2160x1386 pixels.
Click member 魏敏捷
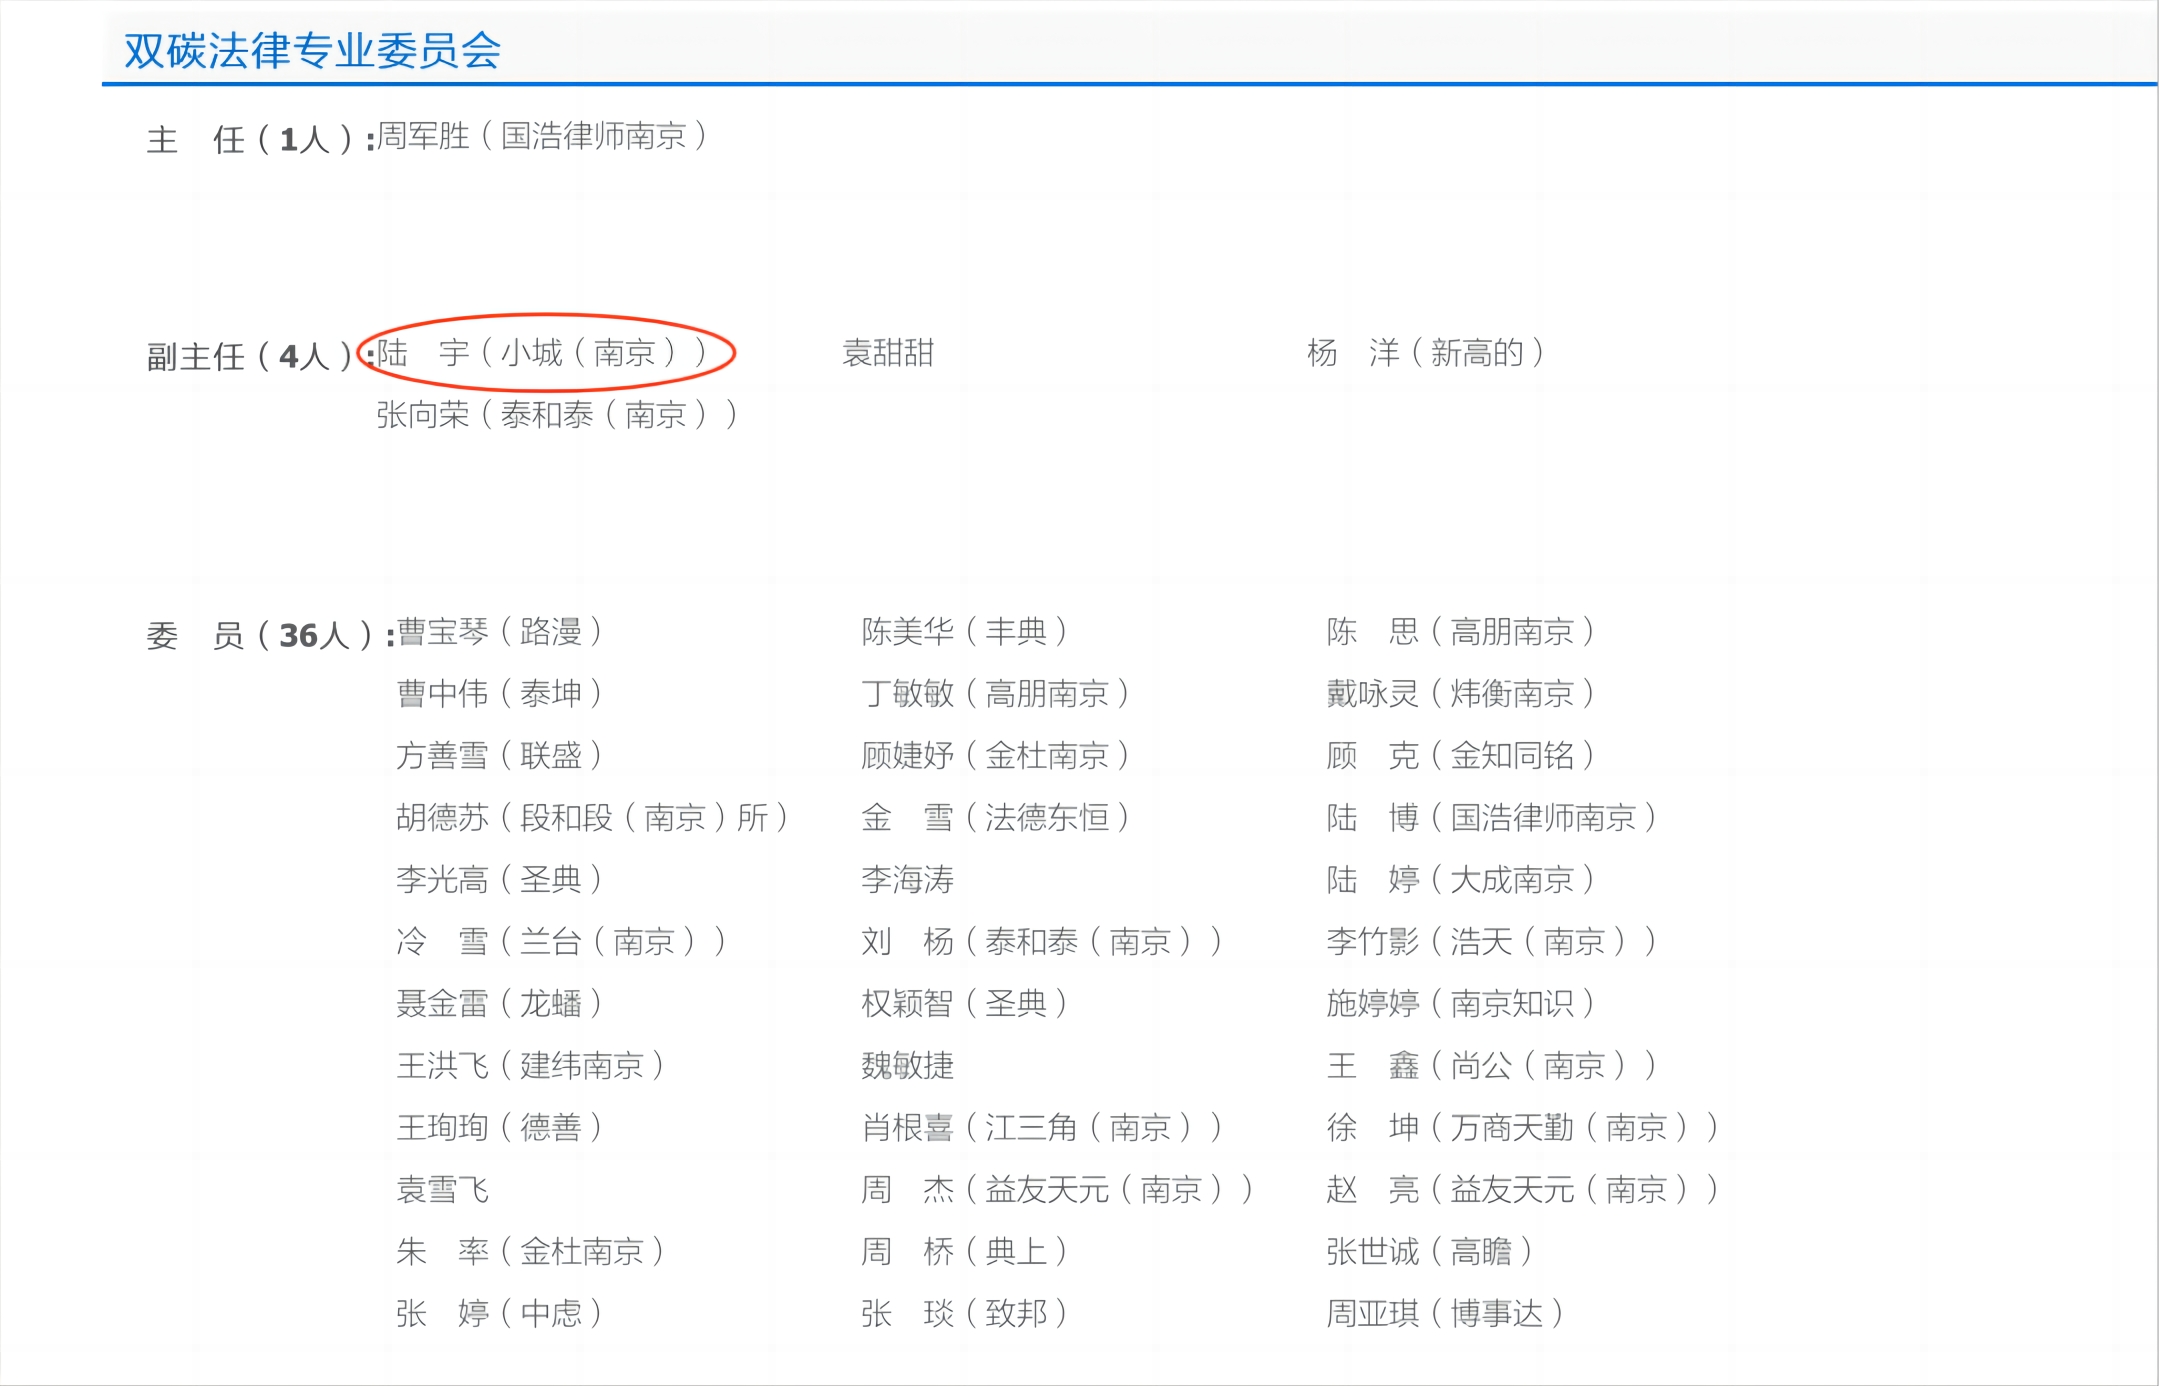(908, 1066)
